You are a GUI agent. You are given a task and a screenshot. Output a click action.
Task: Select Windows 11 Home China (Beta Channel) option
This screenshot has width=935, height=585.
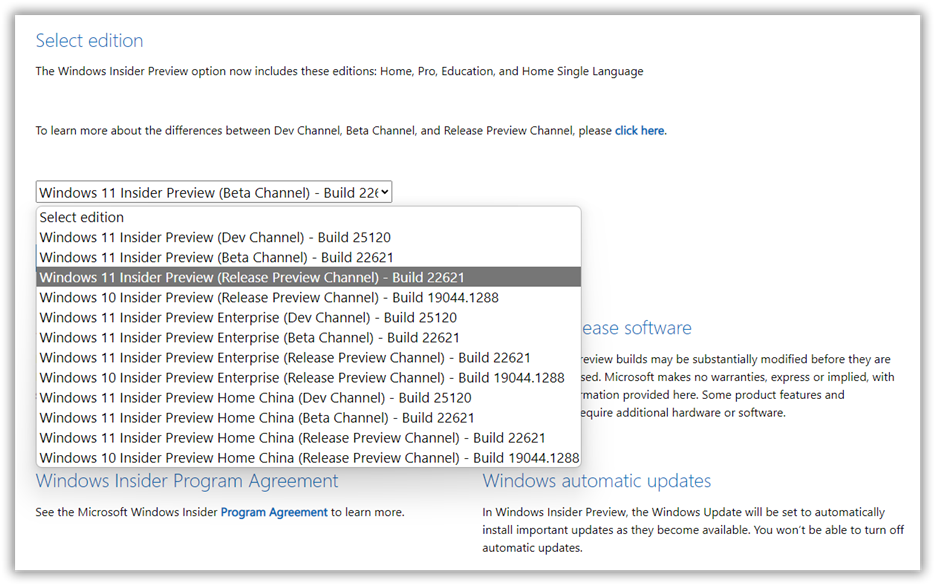click(x=308, y=418)
